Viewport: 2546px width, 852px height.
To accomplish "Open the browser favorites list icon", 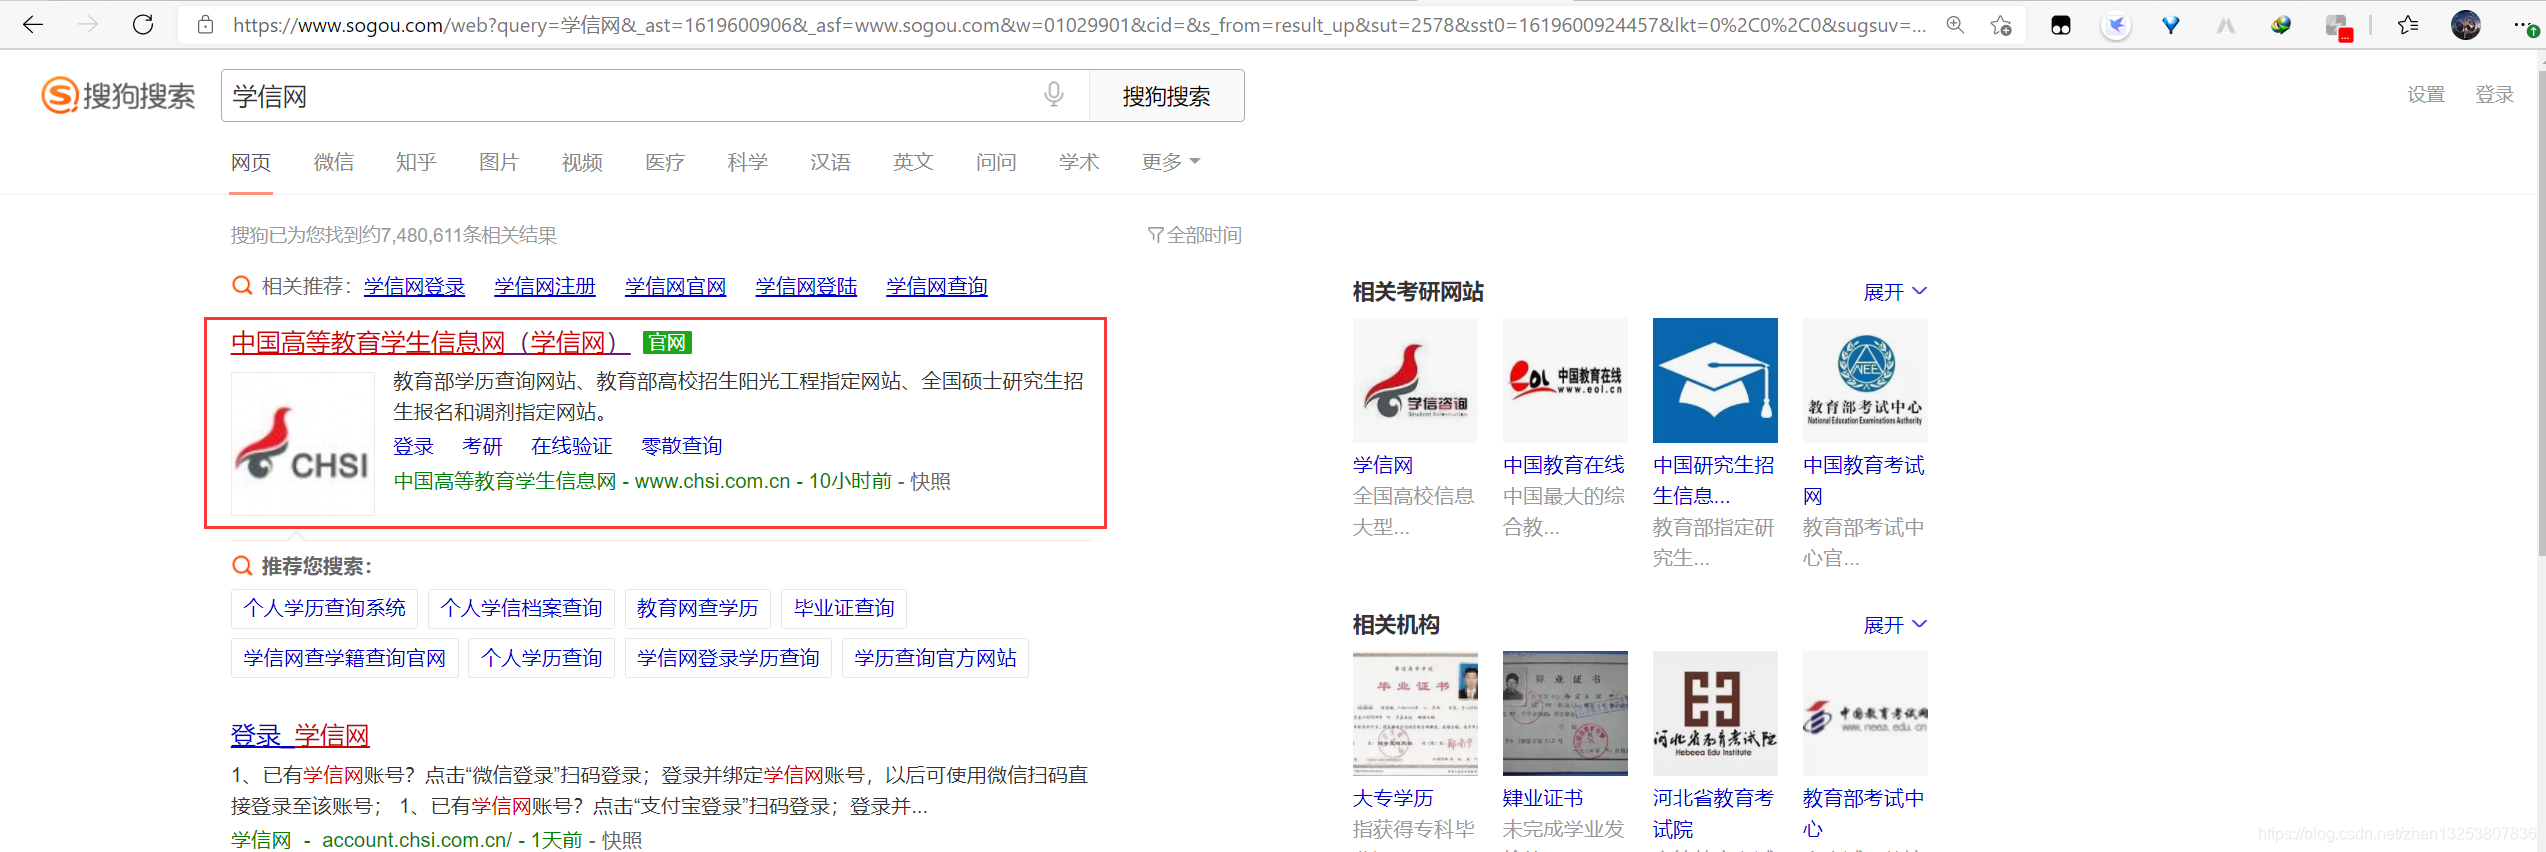I will (2408, 25).
